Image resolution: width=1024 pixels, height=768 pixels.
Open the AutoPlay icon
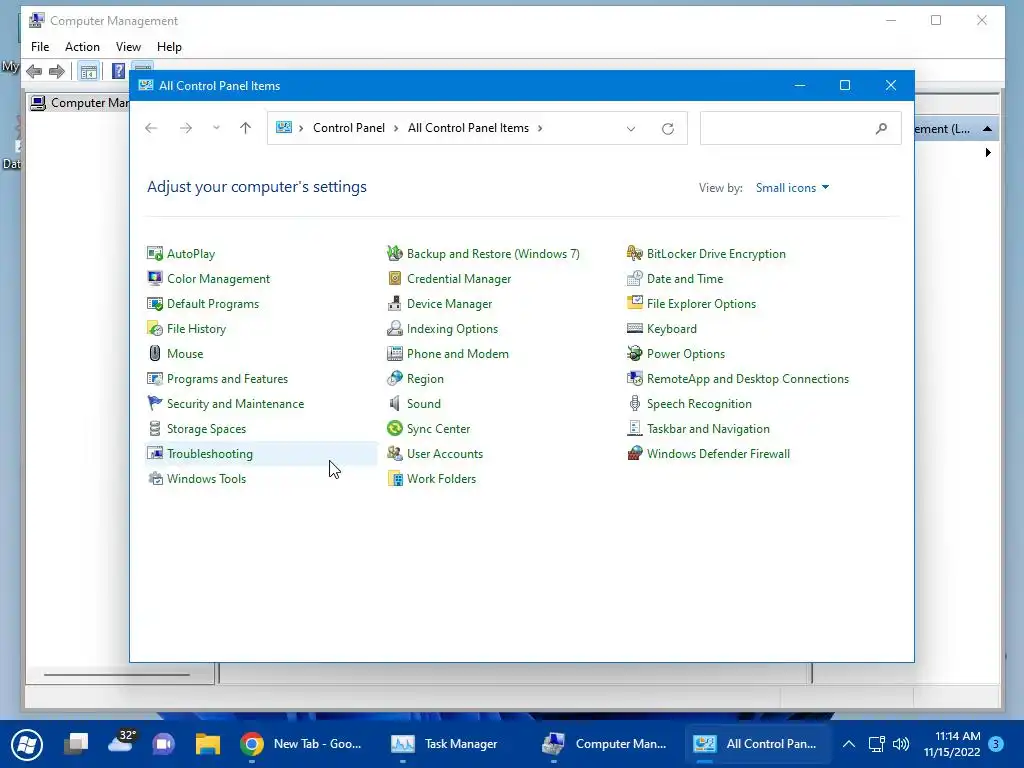[155, 253]
